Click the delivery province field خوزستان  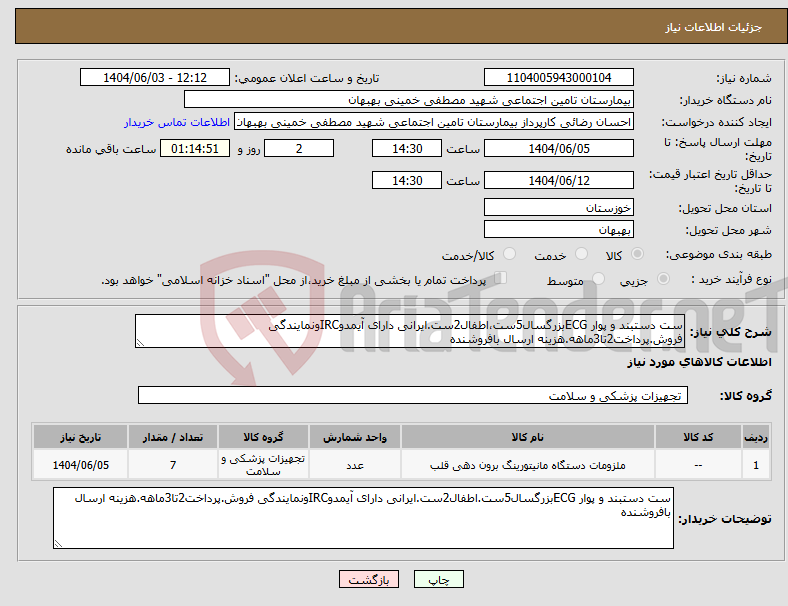tap(558, 208)
